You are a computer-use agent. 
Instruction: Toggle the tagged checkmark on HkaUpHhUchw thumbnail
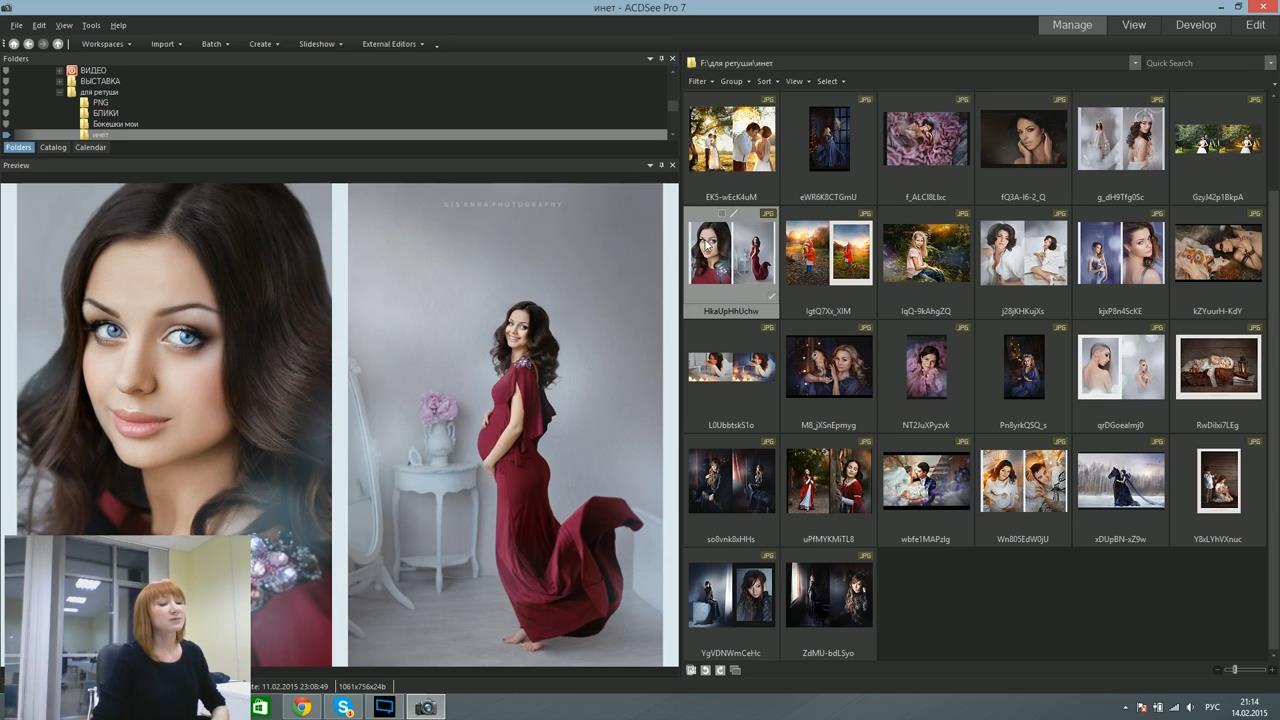coord(771,297)
